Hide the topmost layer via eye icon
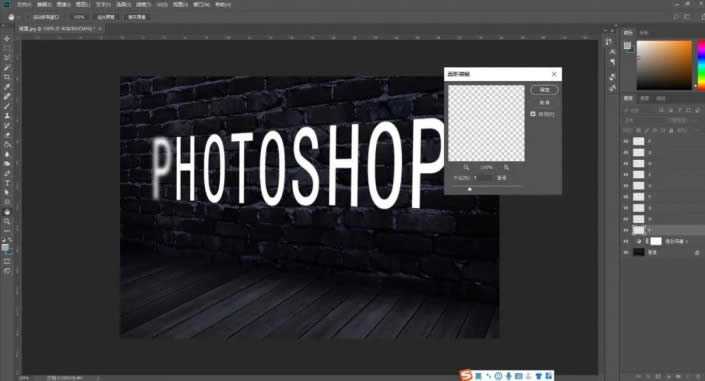 (x=626, y=141)
